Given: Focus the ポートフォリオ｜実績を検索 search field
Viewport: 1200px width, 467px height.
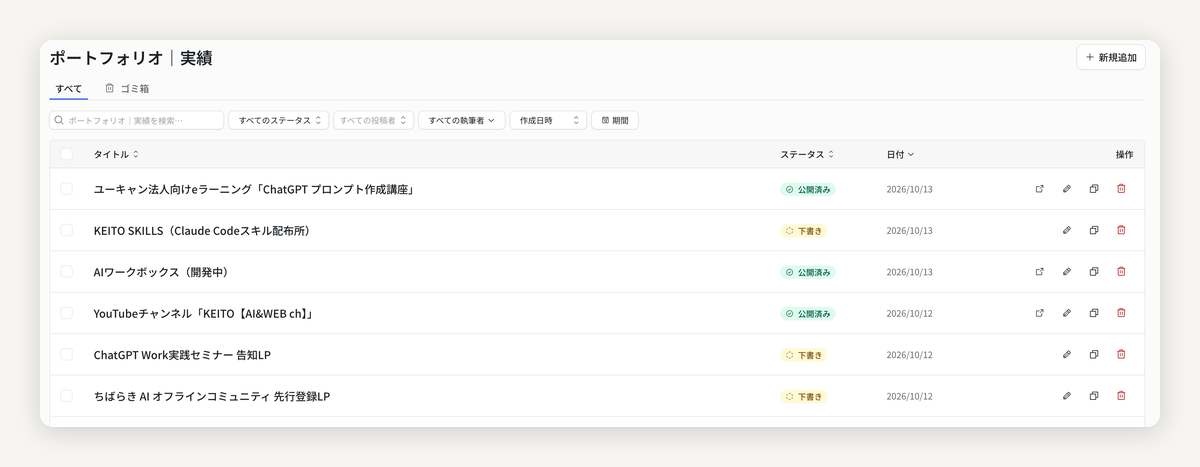Looking at the screenshot, I should 137,120.
